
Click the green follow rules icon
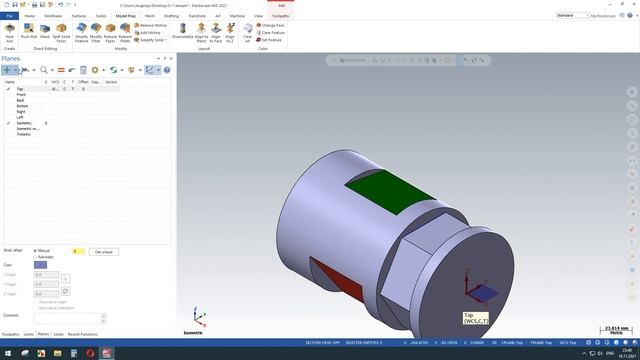[x=113, y=70]
